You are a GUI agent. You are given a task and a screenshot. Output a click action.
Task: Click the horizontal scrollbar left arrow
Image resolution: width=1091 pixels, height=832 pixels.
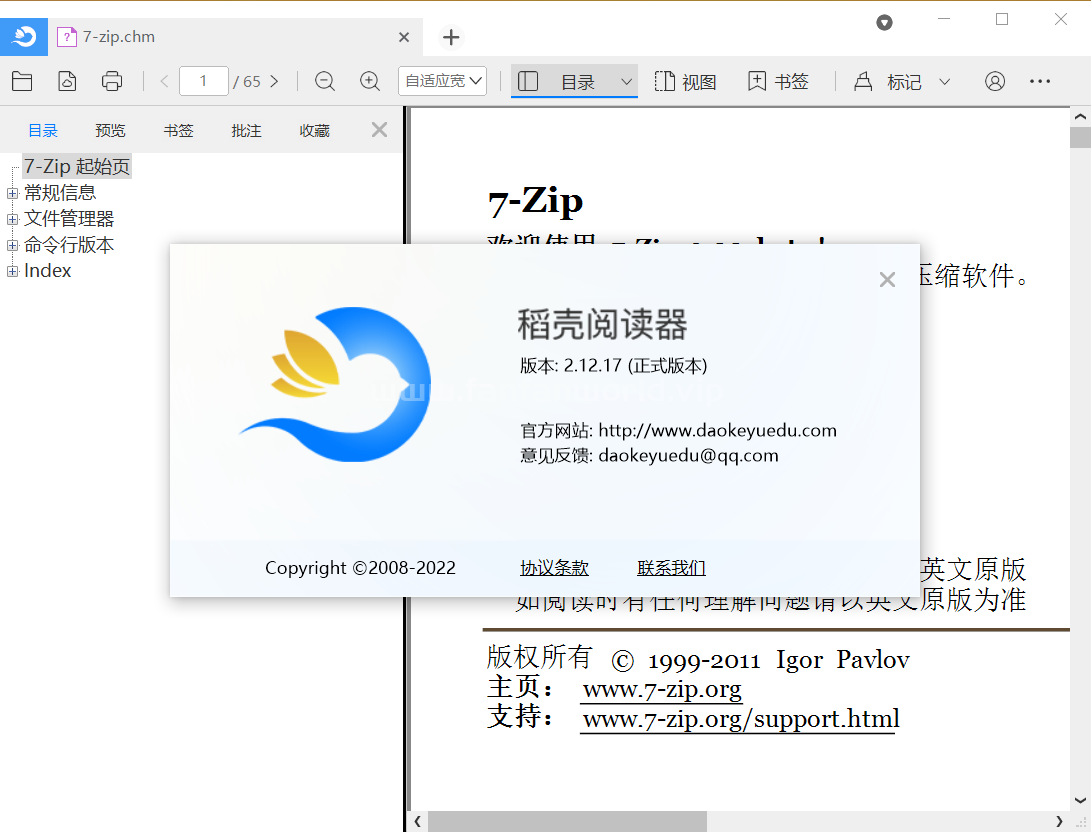pos(417,822)
